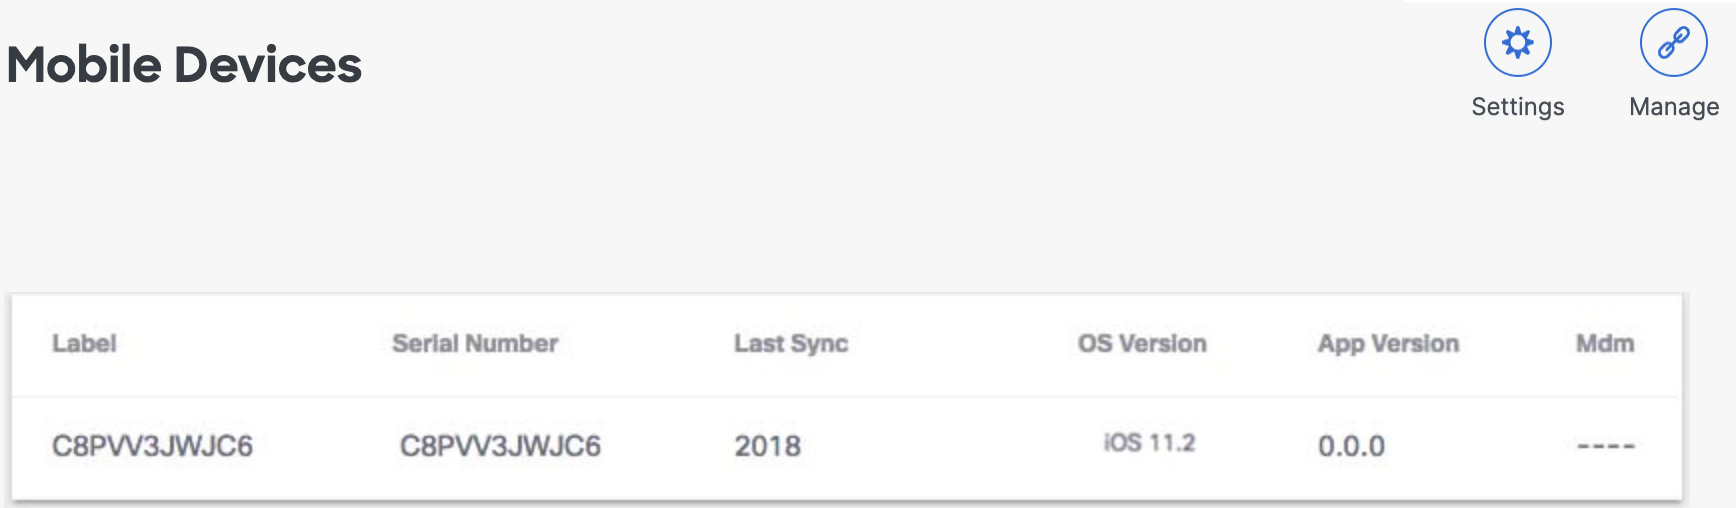Click the dashed Mdm value cell
The width and height of the screenshot is (1736, 508).
pos(1606,446)
